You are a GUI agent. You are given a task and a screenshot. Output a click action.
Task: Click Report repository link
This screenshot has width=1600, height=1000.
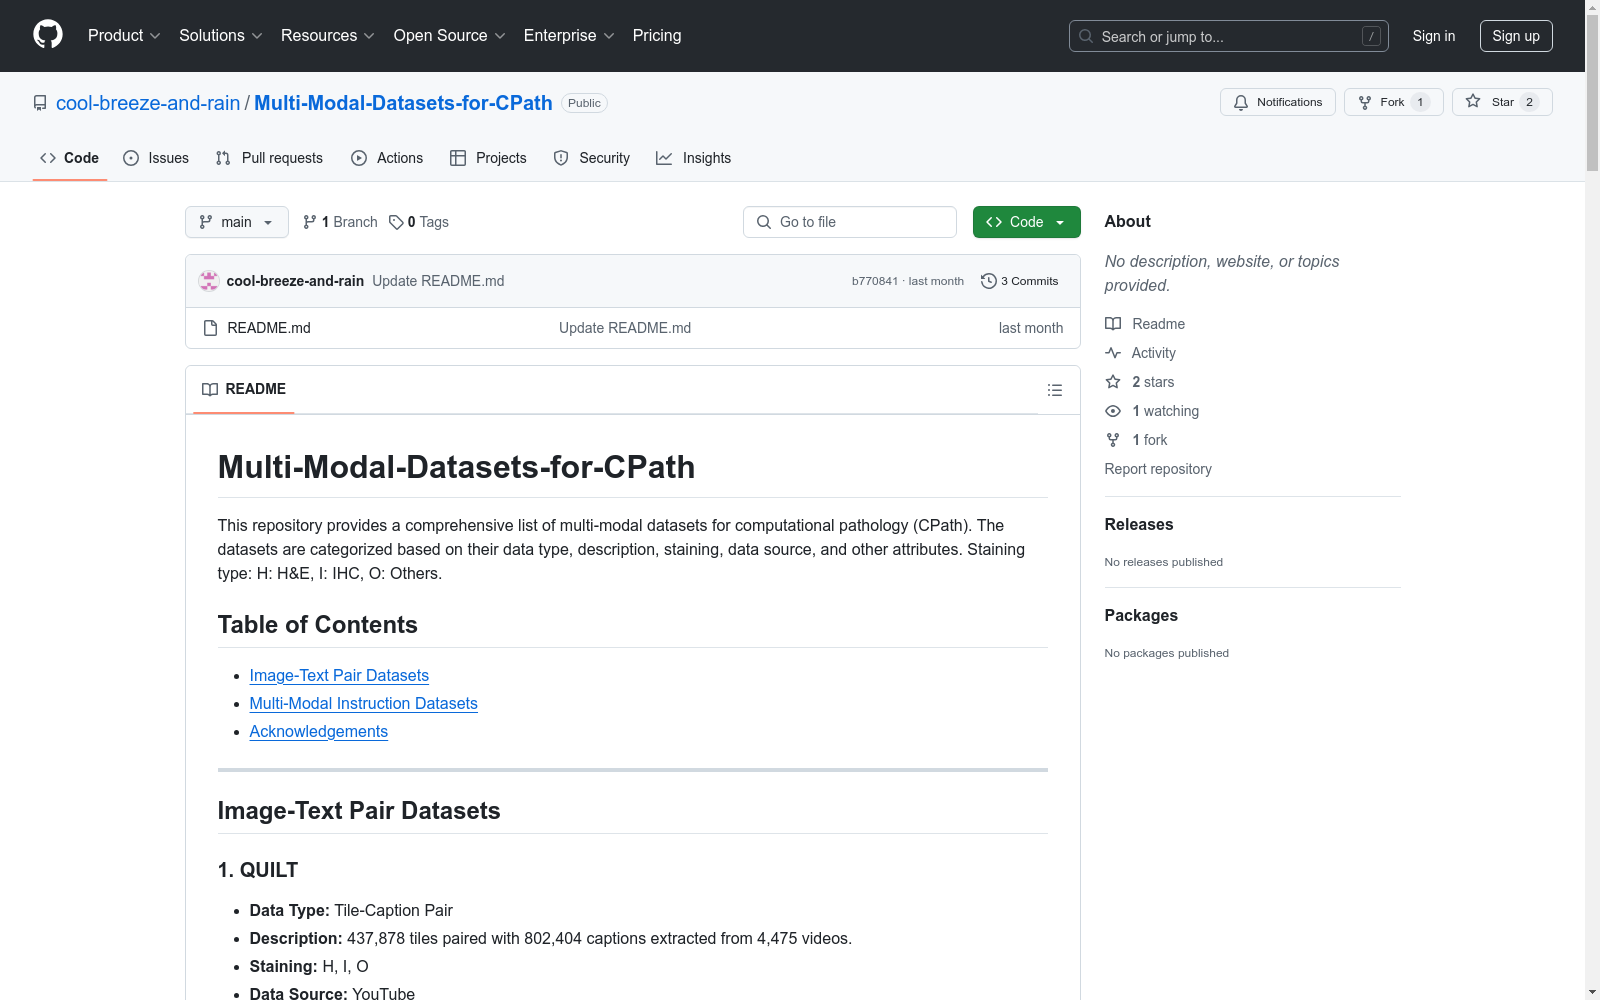1158,469
